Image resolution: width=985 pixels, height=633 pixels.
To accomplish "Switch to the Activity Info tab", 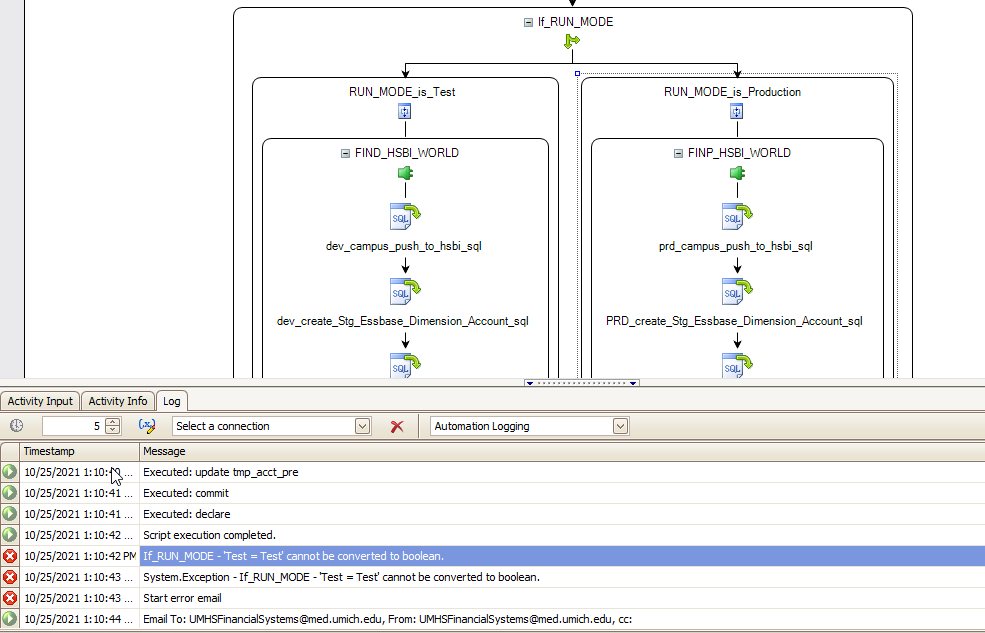I will point(118,401).
